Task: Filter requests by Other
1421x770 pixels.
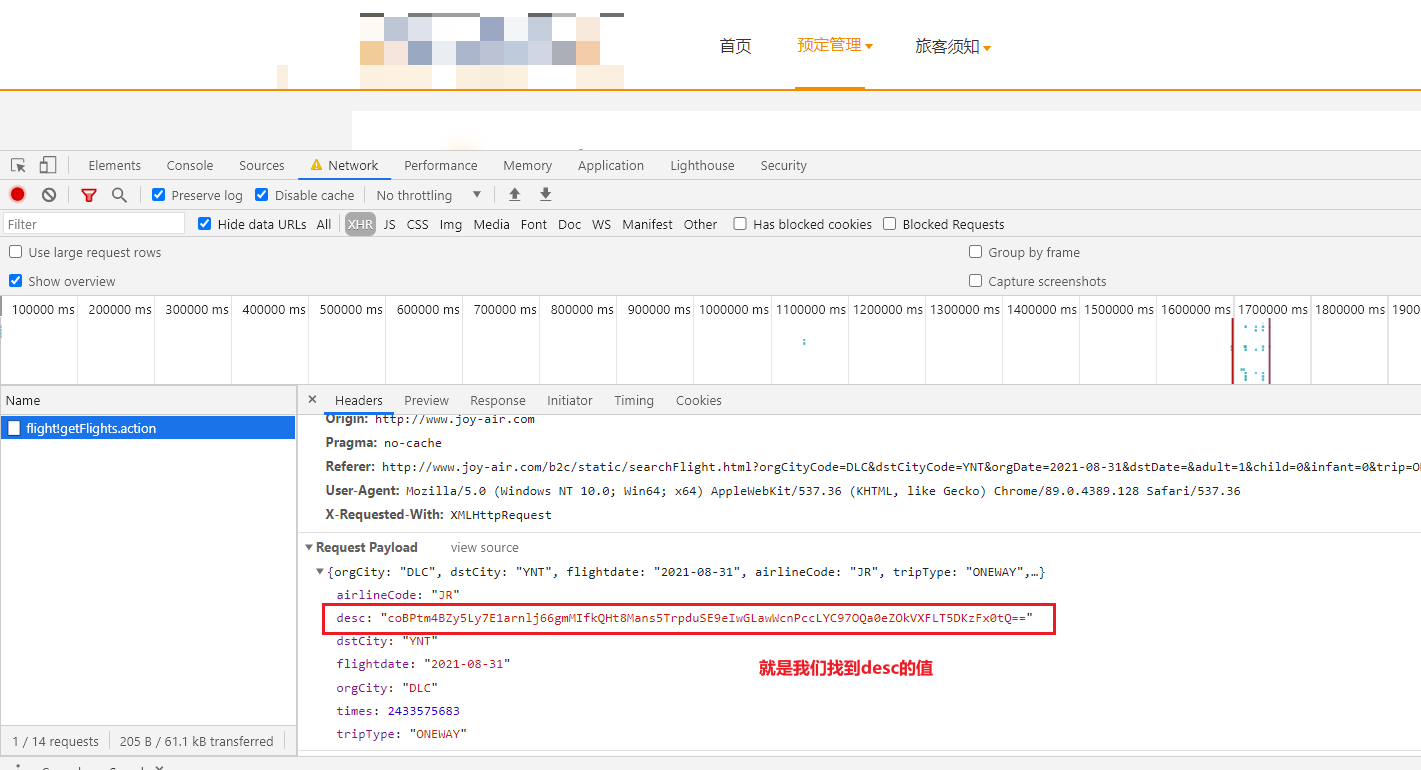Action: pos(701,224)
